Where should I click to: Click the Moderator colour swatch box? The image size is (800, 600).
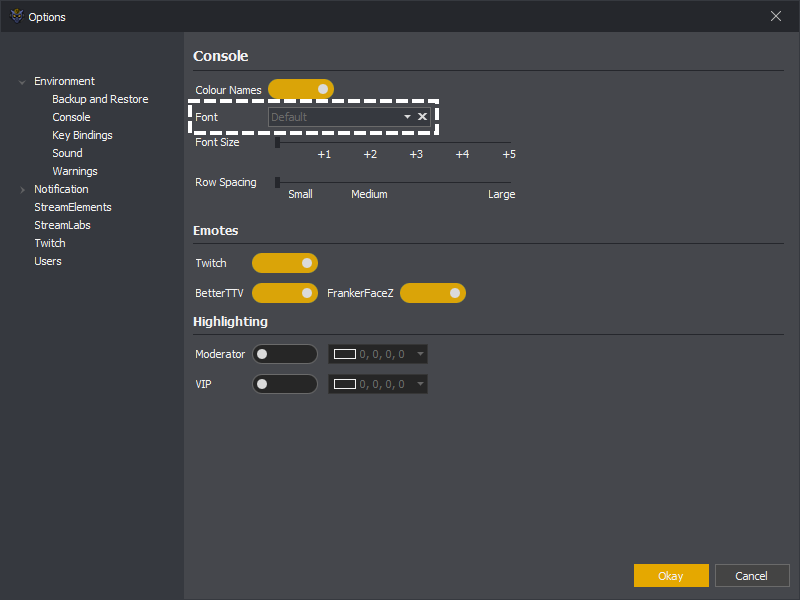(x=345, y=354)
